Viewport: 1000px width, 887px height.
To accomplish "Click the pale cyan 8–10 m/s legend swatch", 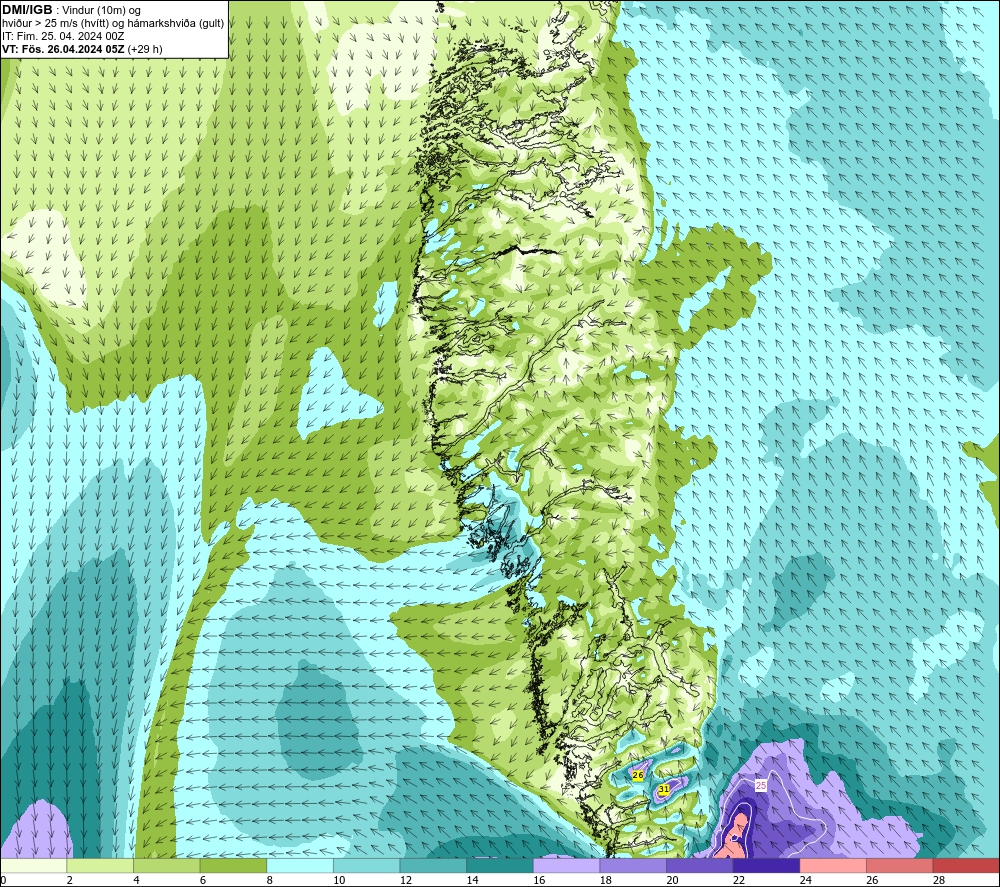I will coord(300,866).
